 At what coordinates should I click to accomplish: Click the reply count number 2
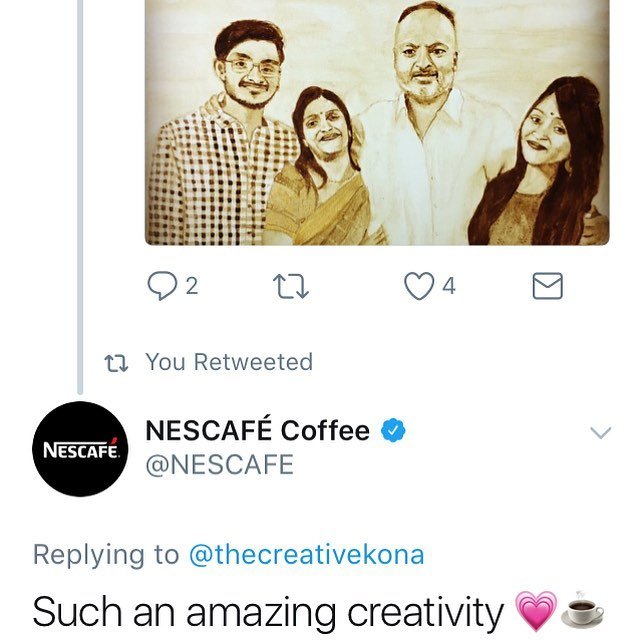click(x=191, y=287)
